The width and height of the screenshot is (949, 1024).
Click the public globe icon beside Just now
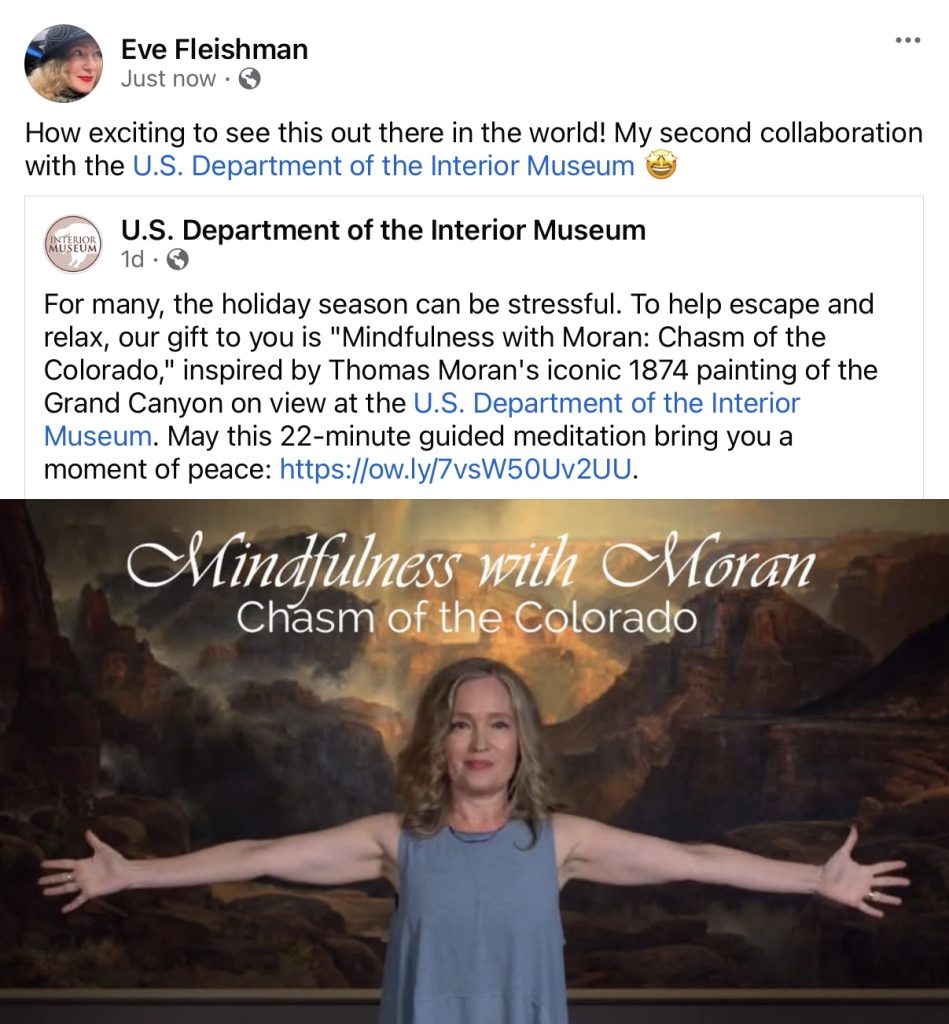tap(249, 79)
